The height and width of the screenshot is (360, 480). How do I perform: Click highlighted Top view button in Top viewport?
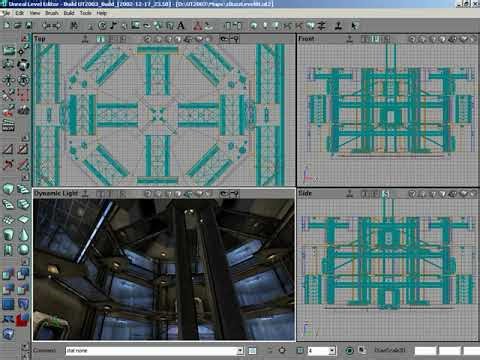[x=100, y=39]
